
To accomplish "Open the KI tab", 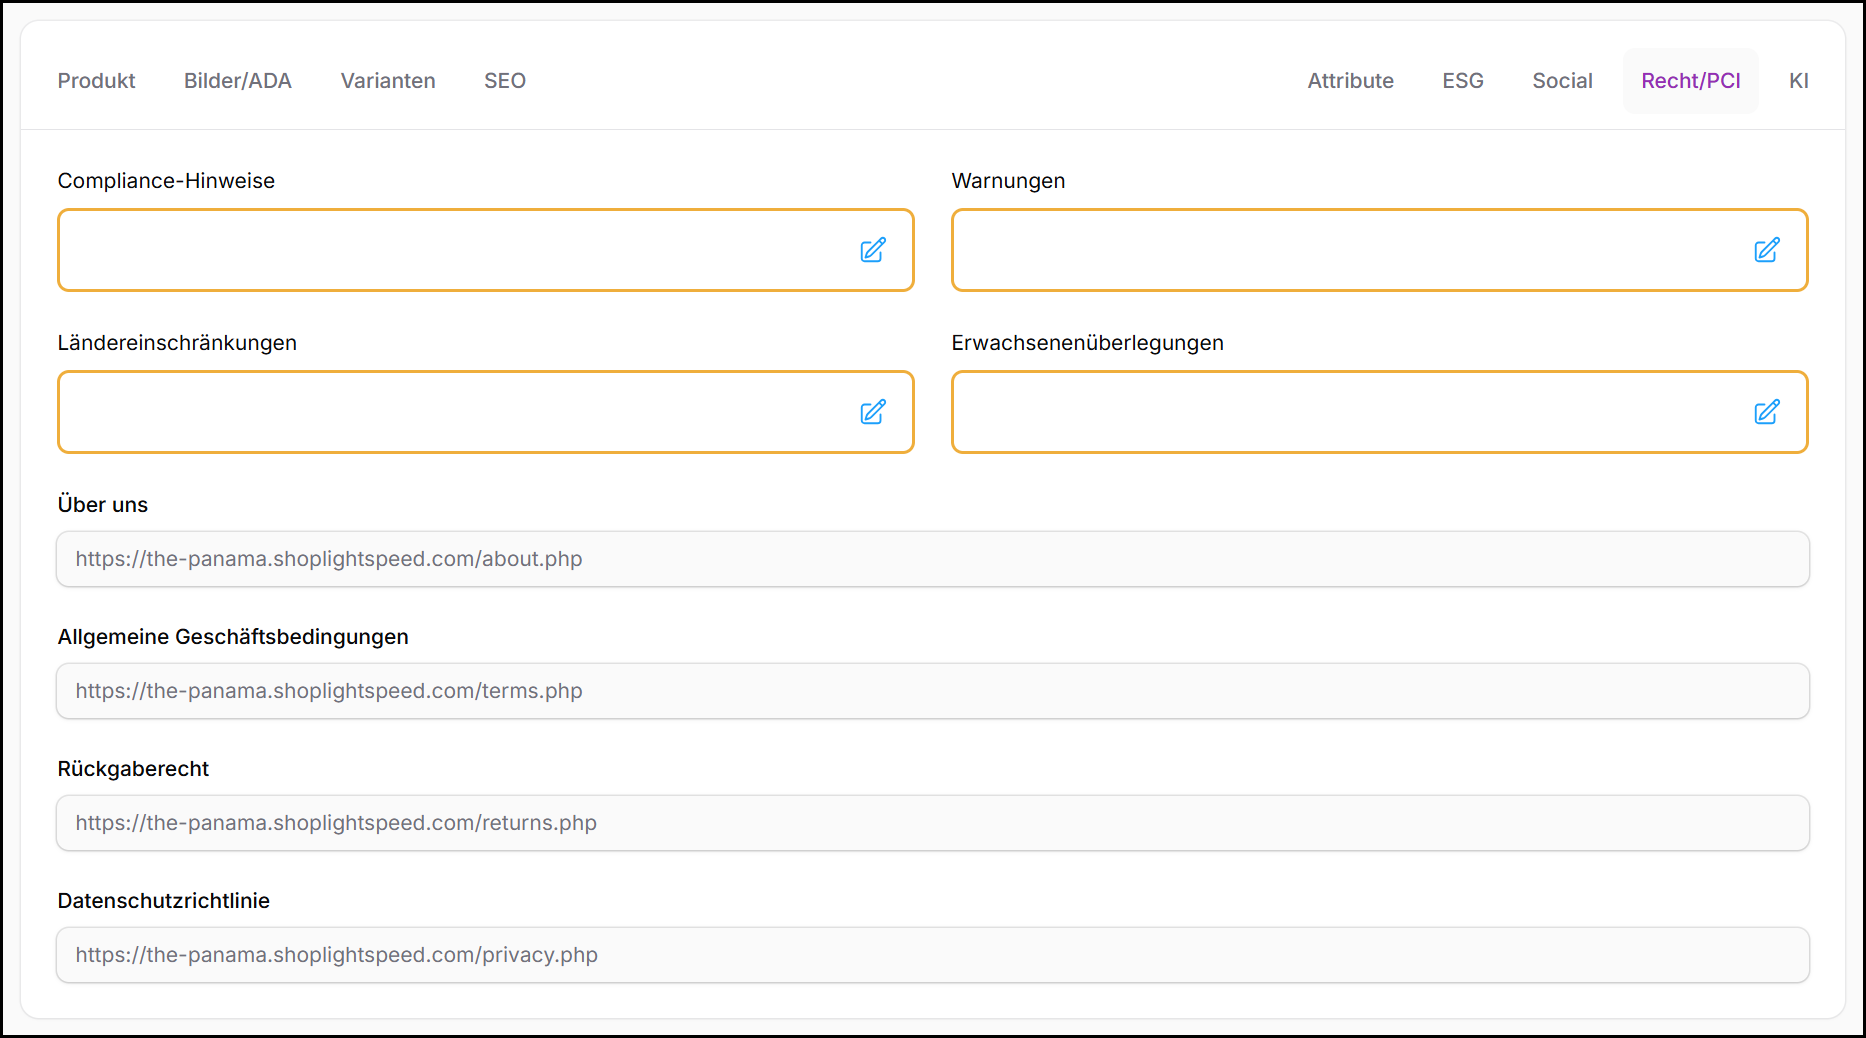I will point(1798,81).
